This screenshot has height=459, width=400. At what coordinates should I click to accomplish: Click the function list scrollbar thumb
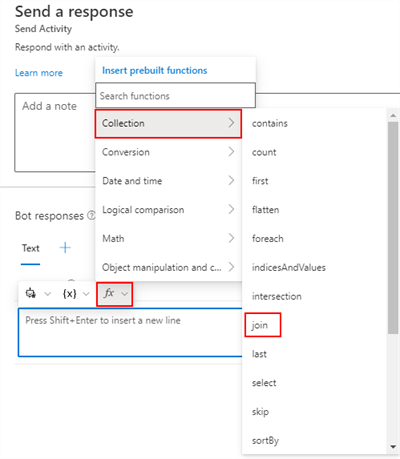click(393, 227)
